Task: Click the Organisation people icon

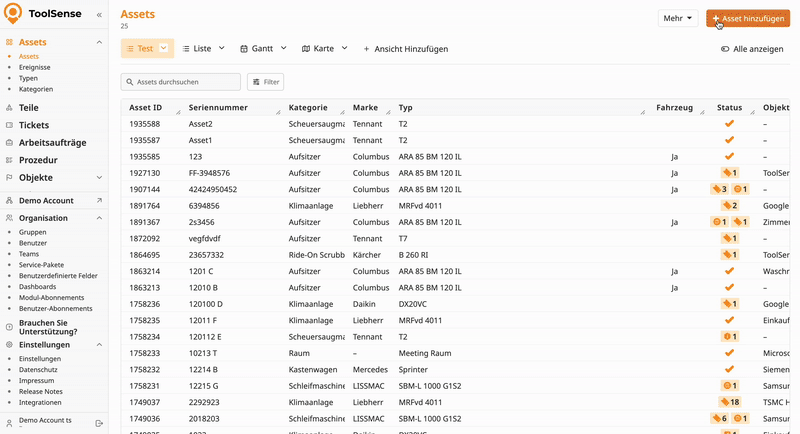Action: pyautogui.click(x=9, y=218)
